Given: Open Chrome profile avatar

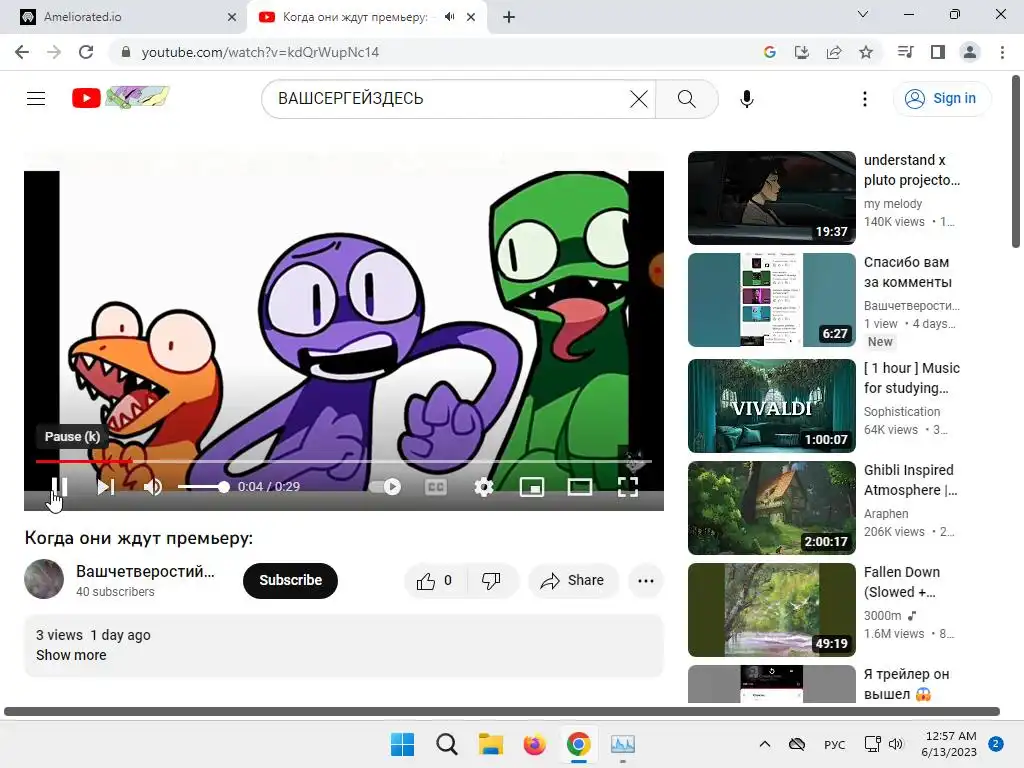Looking at the screenshot, I should (970, 52).
